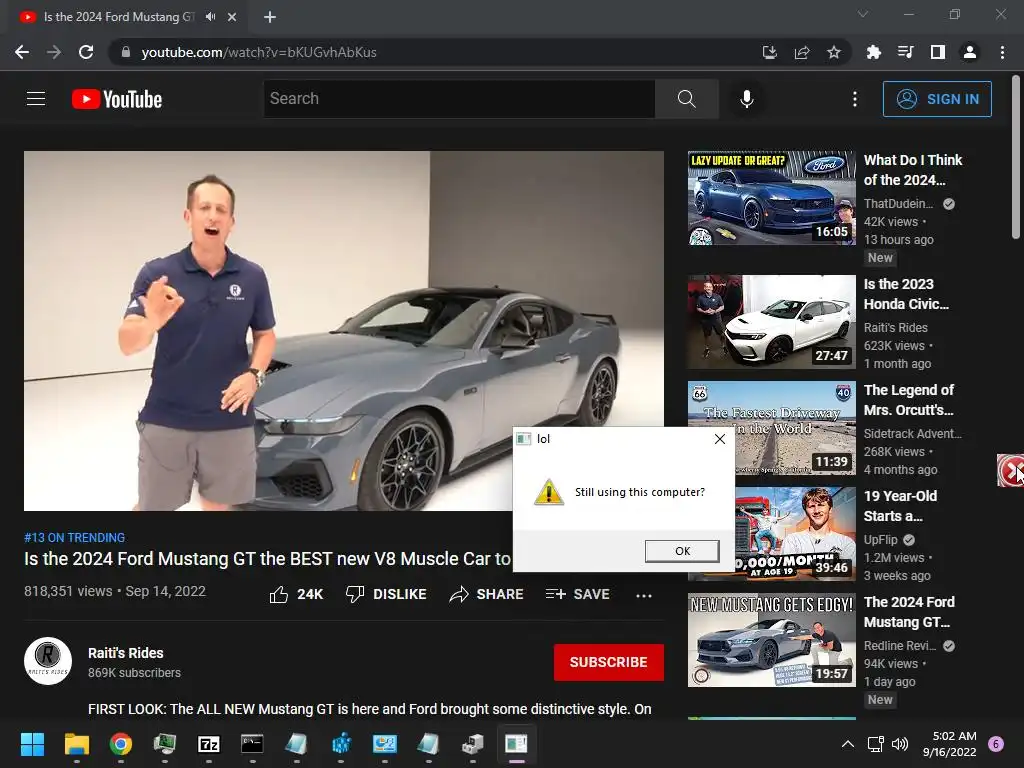Open the SHARE options
This screenshot has height=768, width=1024.
pos(487,594)
